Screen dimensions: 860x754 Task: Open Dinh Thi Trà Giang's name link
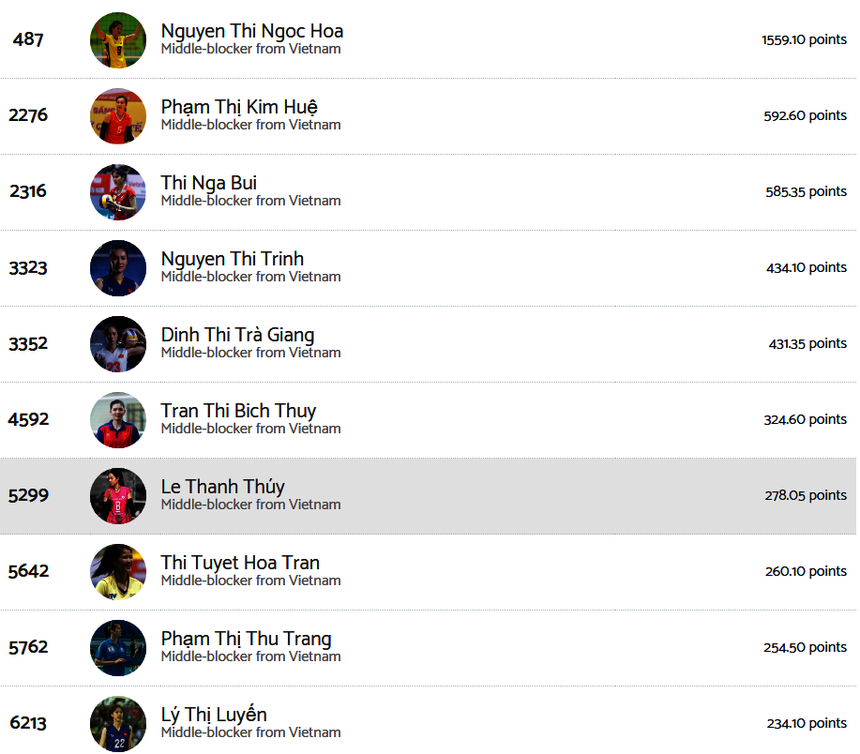[237, 335]
